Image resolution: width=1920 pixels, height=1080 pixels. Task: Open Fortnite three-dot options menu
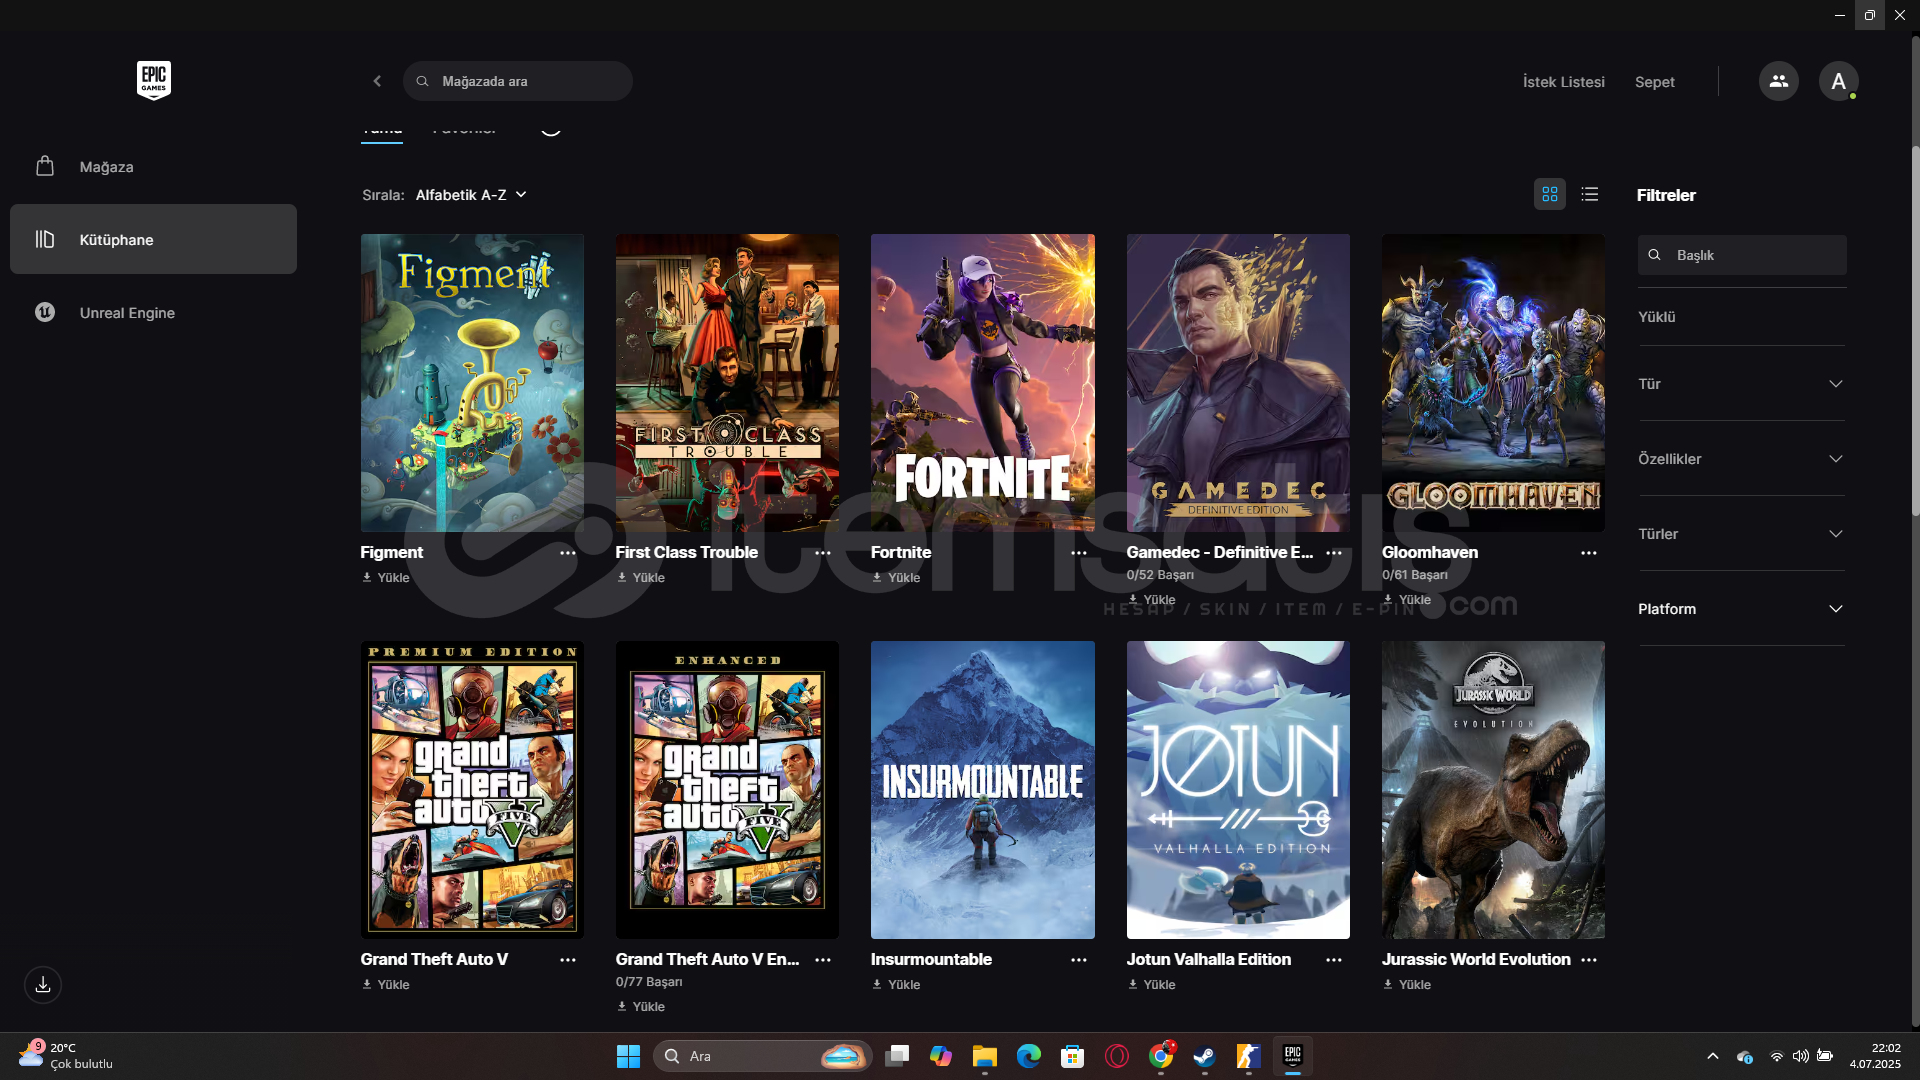[1079, 553]
